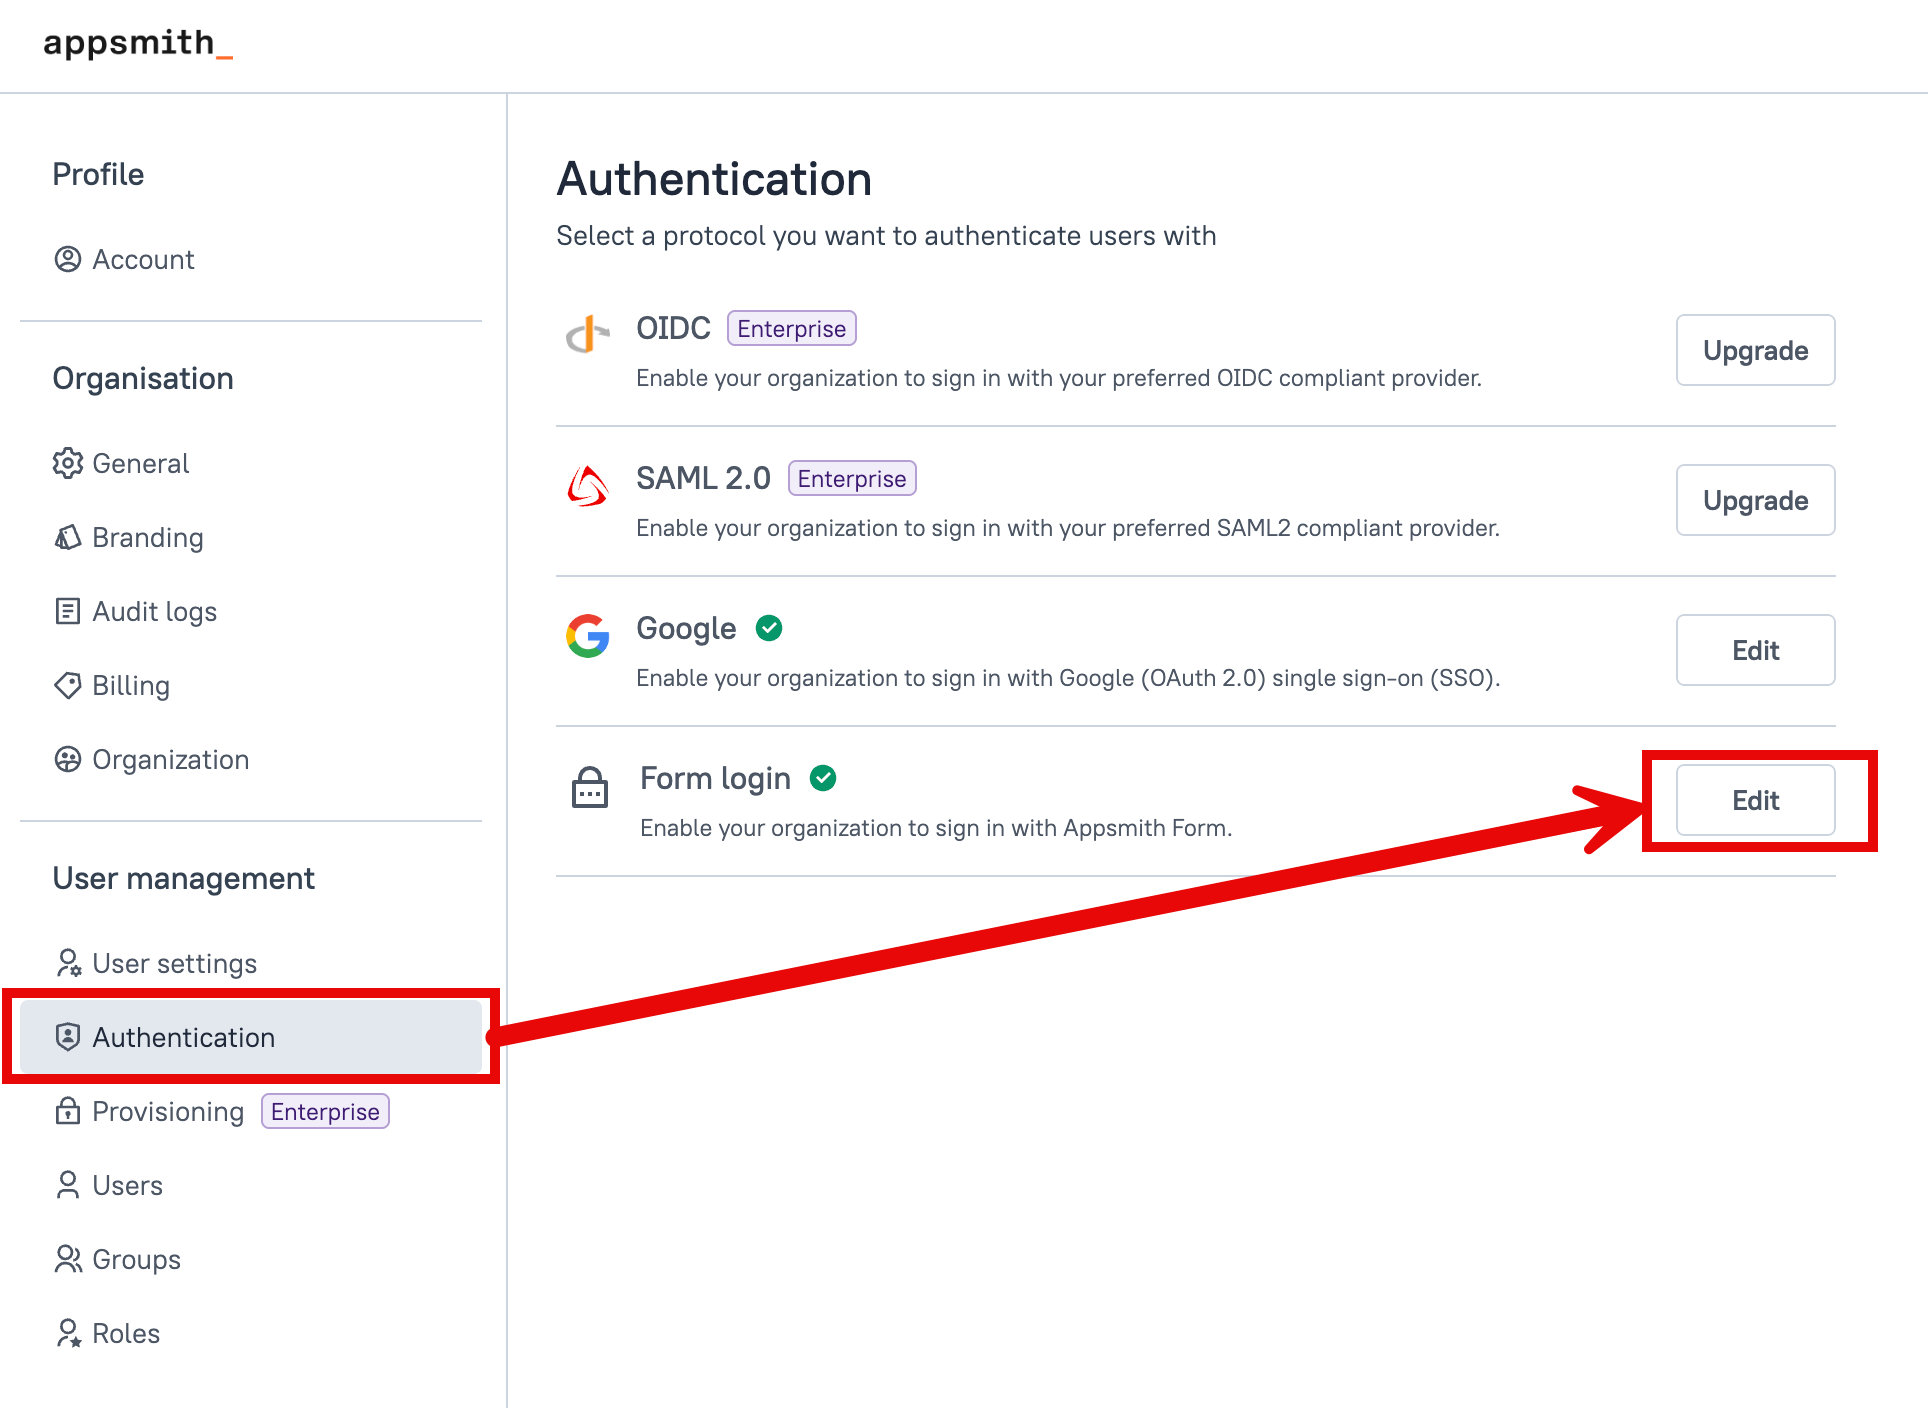Click the Google OAuth 2.0 SSO description

(1068, 678)
